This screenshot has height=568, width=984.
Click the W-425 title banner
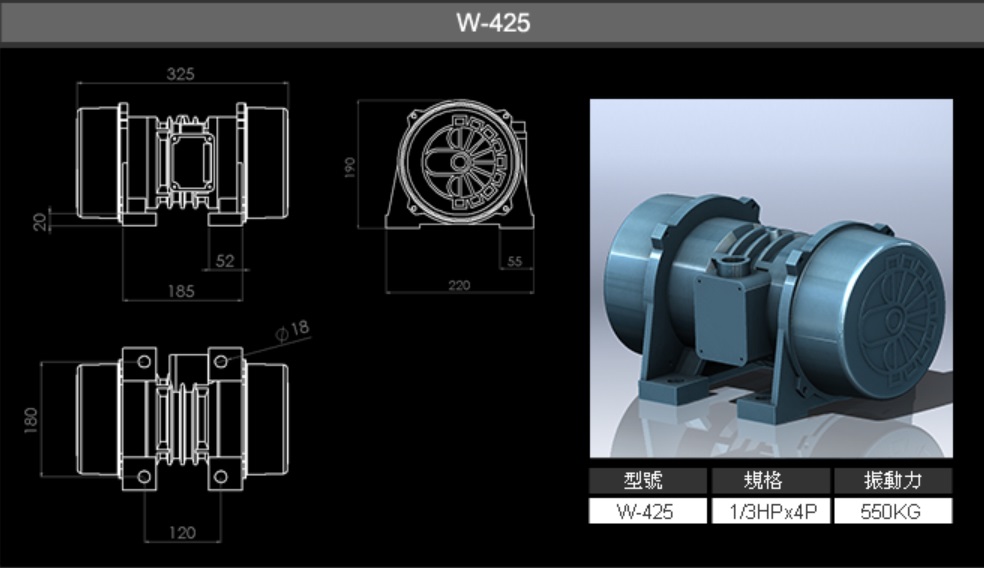coord(492,23)
